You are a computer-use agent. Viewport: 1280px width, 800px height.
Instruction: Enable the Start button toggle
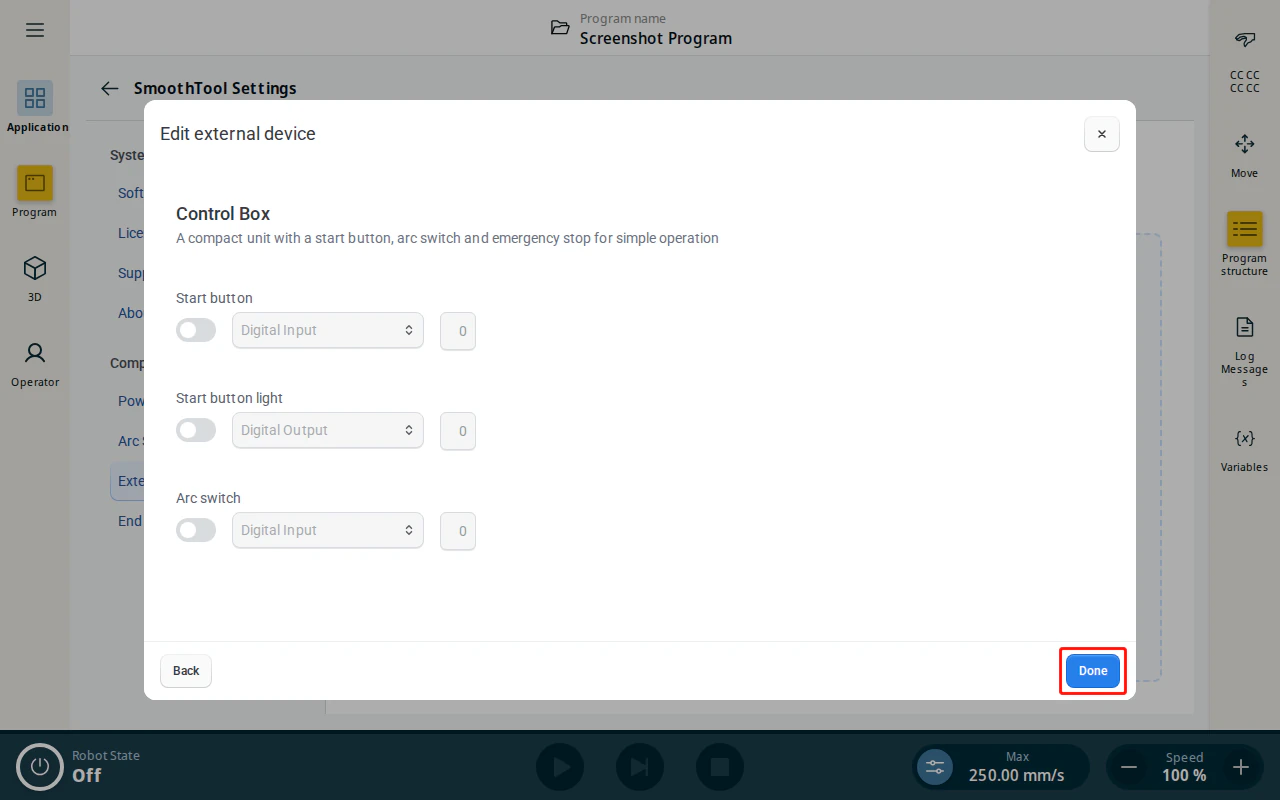pos(196,330)
